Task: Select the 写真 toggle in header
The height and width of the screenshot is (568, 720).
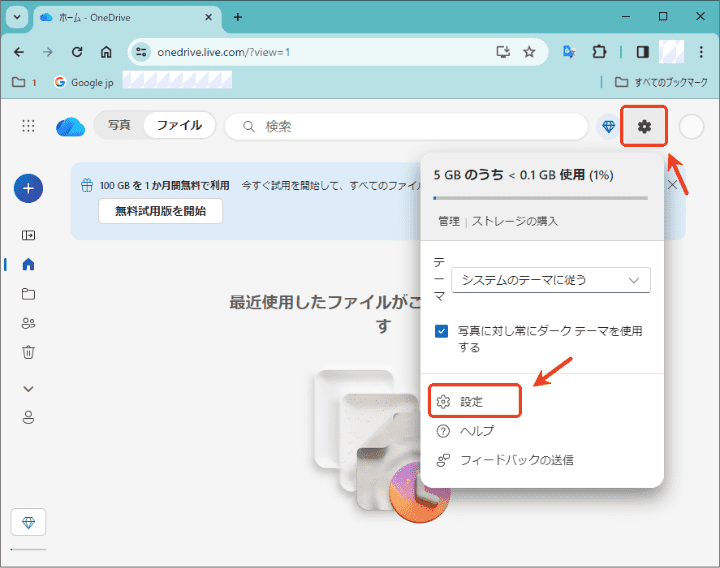Action: tap(119, 126)
